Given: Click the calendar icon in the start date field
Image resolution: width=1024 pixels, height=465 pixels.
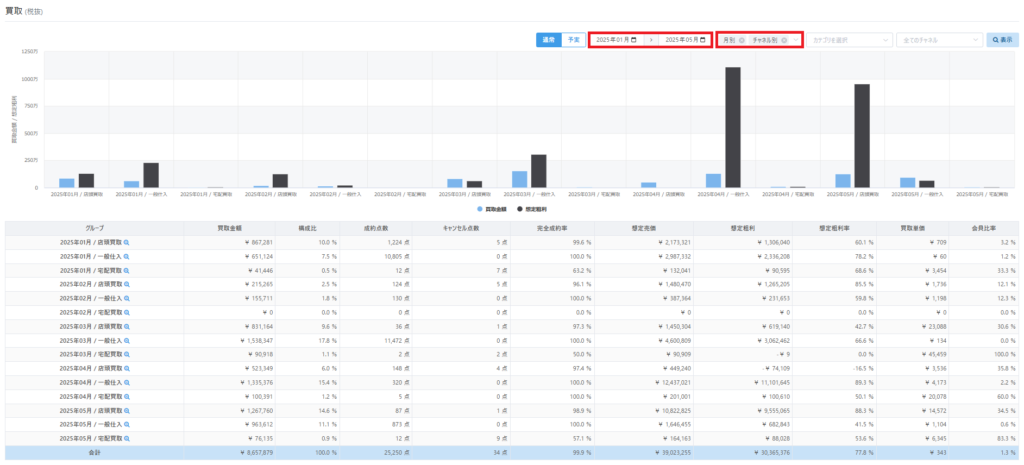Looking at the screenshot, I should coord(634,40).
